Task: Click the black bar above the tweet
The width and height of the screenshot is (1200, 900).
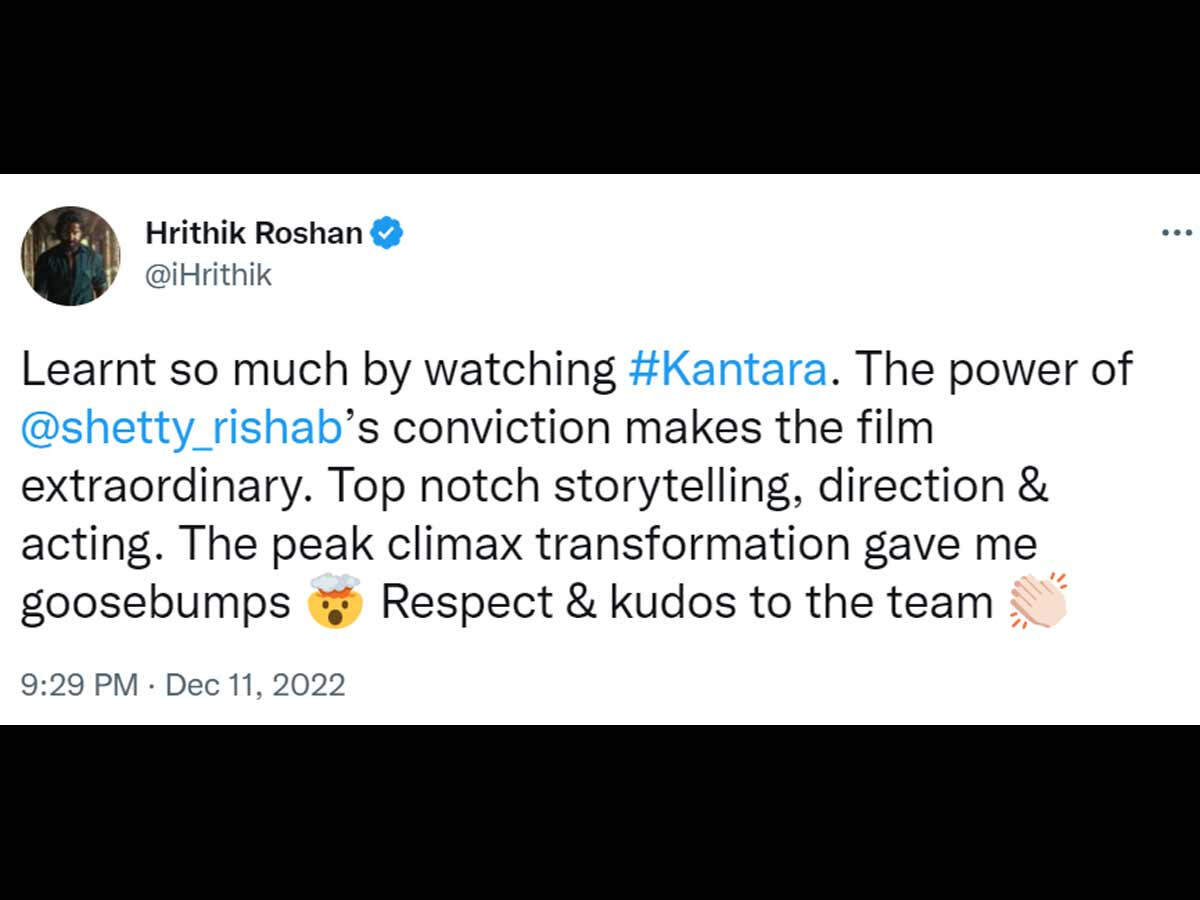Action: [x=600, y=87]
